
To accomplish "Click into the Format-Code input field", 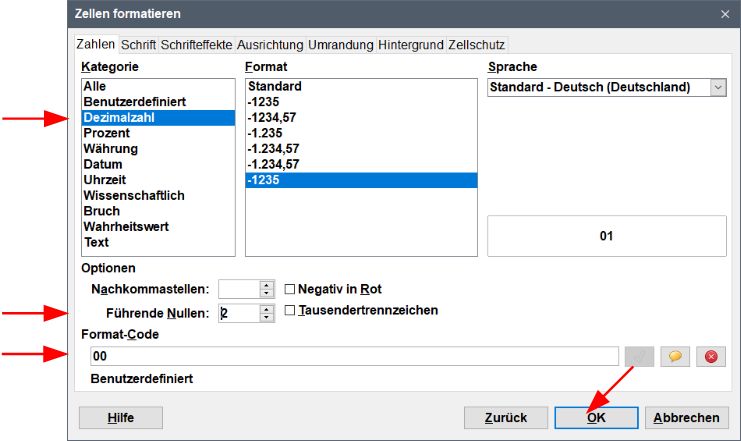I will point(354,356).
